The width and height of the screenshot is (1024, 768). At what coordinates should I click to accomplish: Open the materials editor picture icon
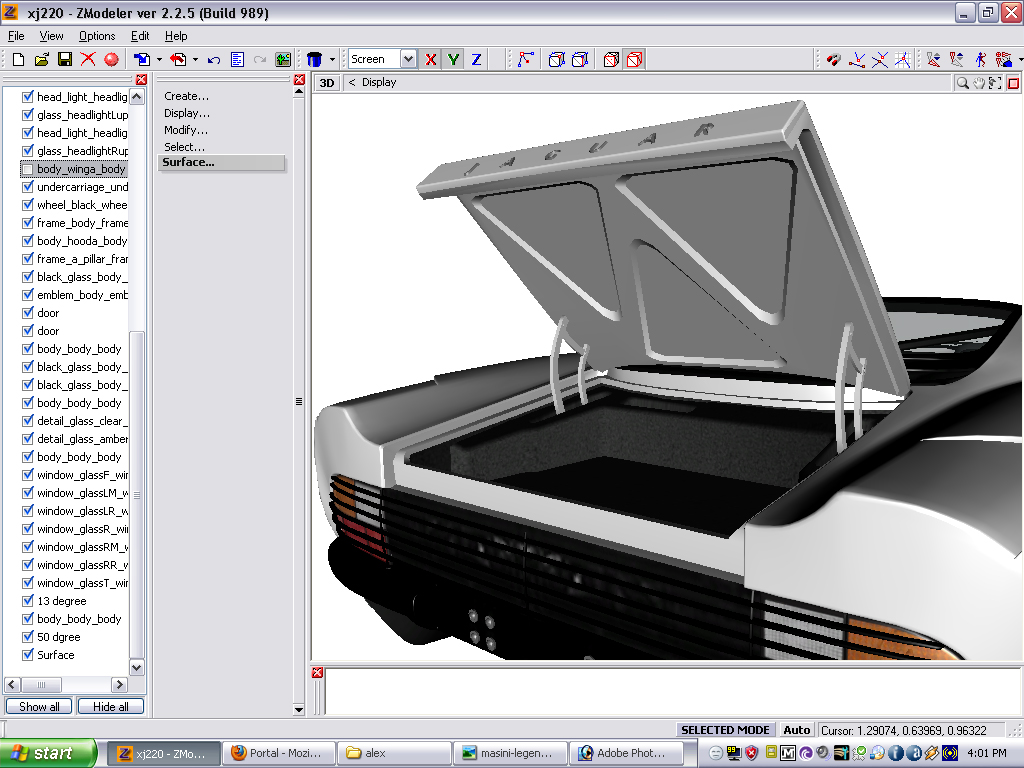pos(283,59)
